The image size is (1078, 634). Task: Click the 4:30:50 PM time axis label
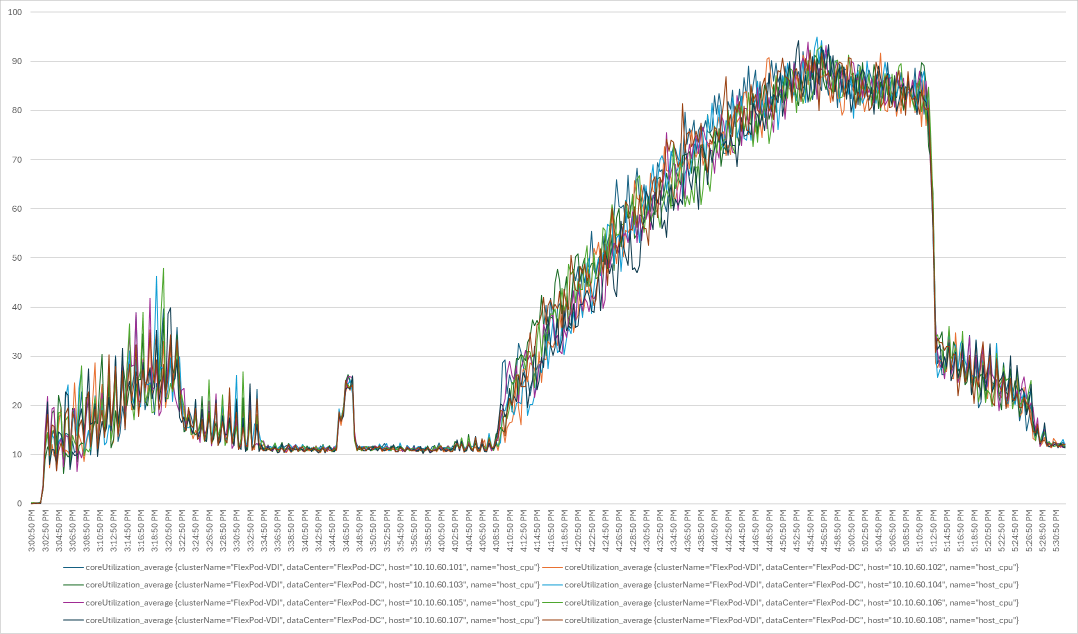coord(647,530)
